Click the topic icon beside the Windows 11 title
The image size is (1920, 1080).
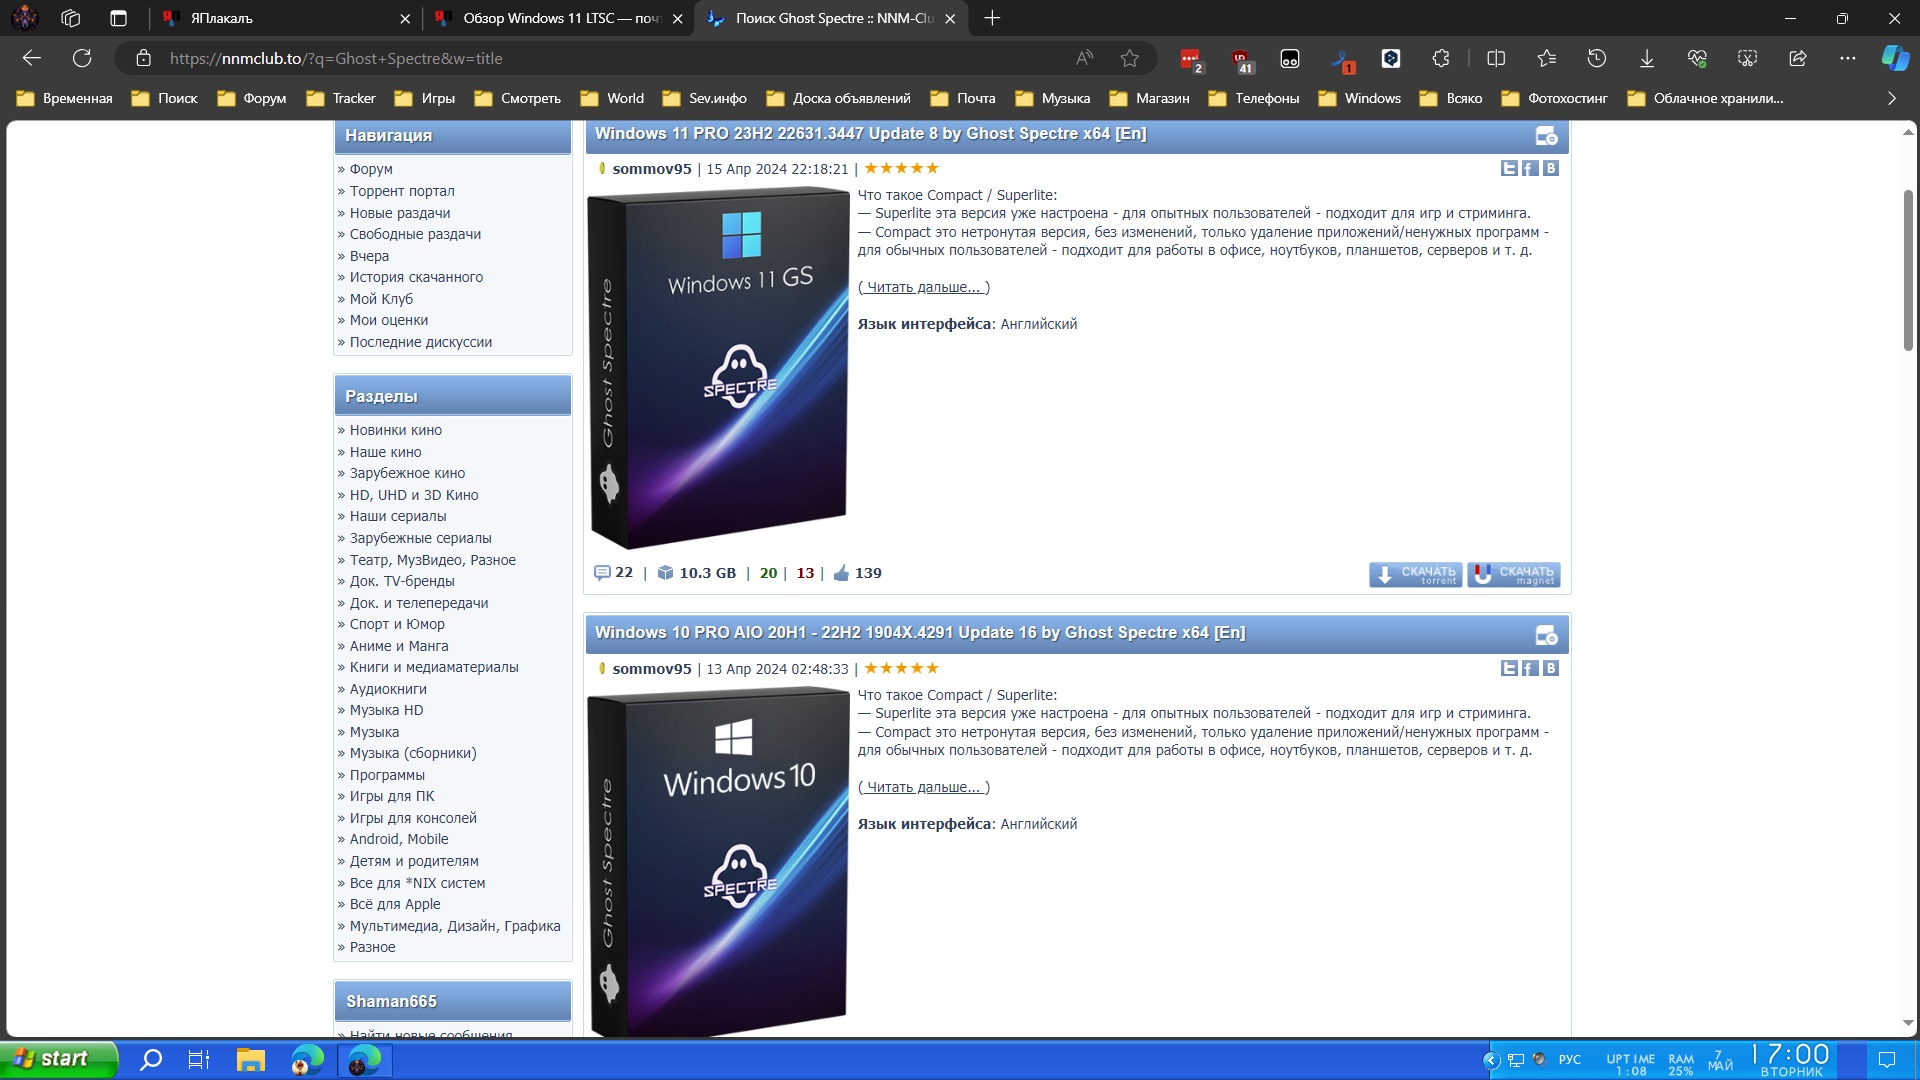(1546, 135)
